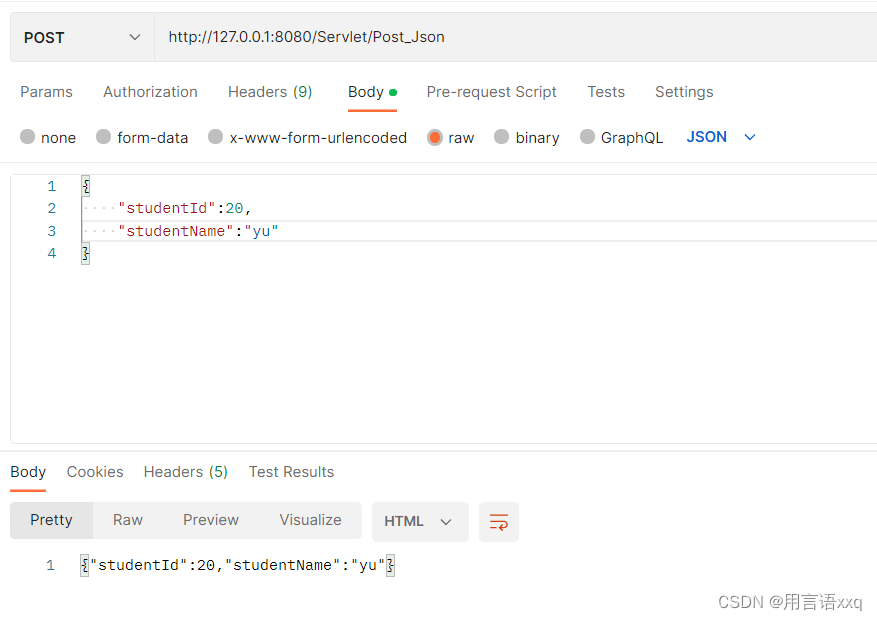The height and width of the screenshot is (620, 877).
Task: Open the Test Results tab
Action: coord(291,471)
